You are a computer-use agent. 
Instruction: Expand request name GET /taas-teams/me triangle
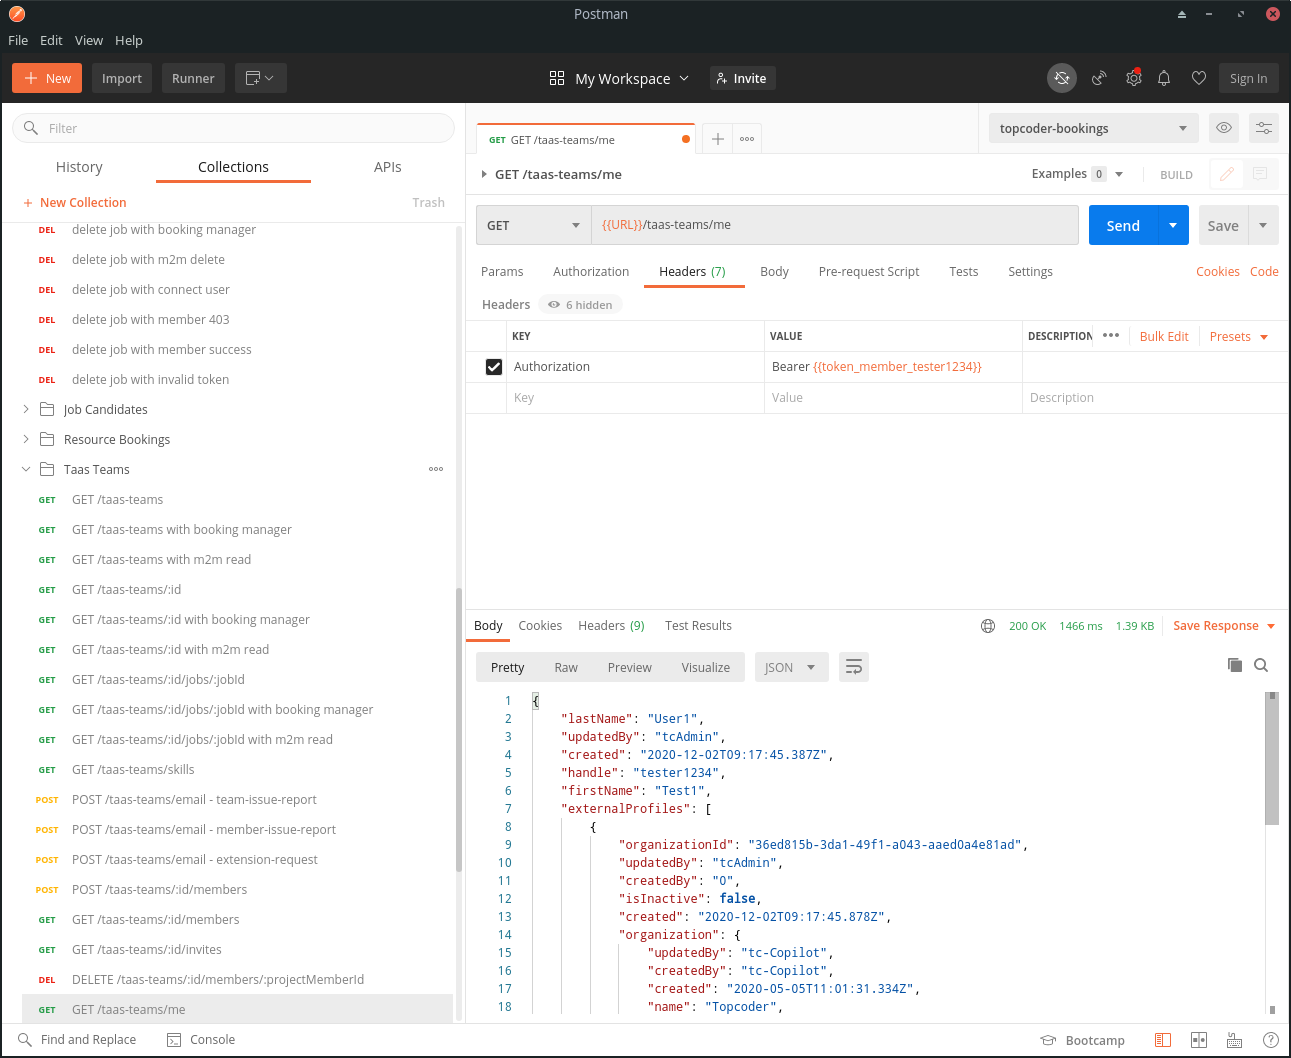(x=484, y=174)
